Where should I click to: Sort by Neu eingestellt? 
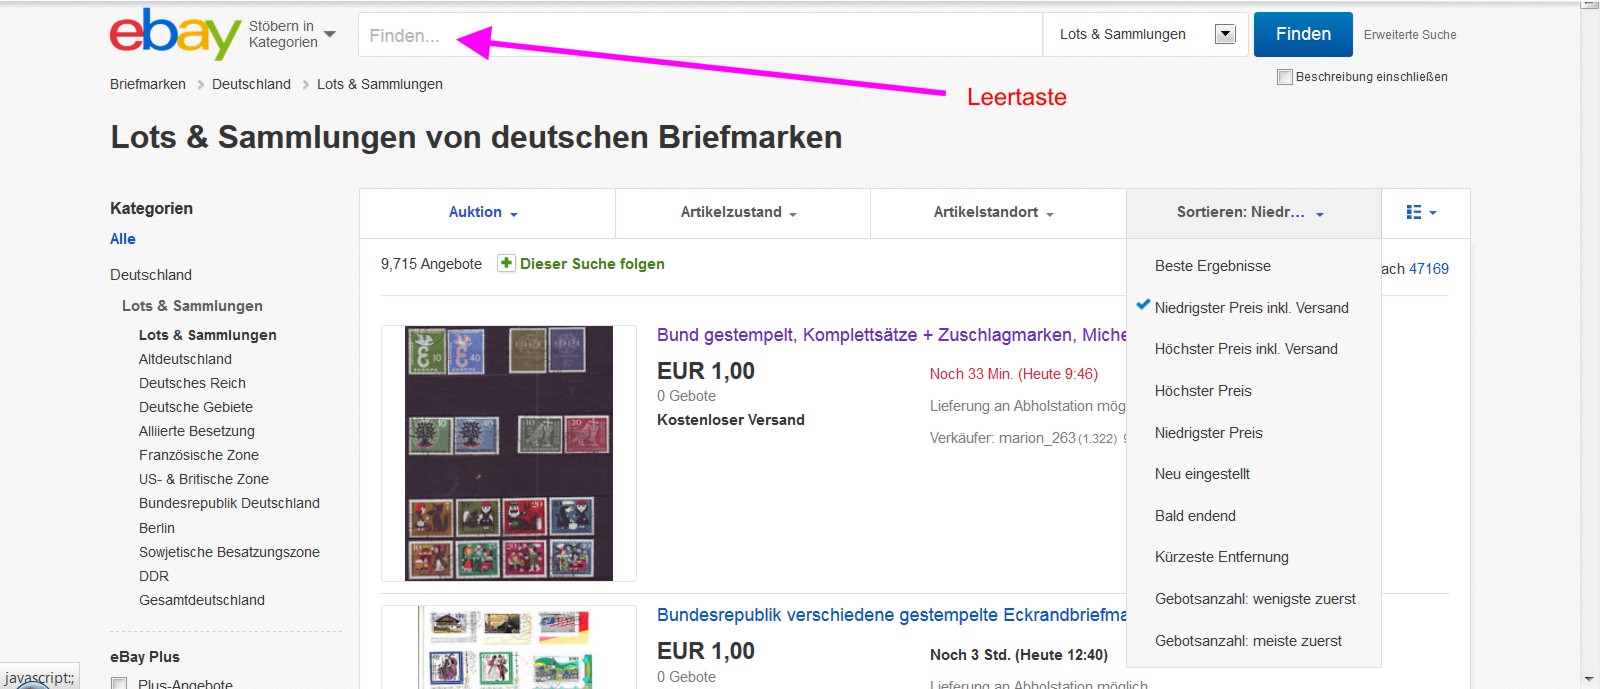[1202, 474]
